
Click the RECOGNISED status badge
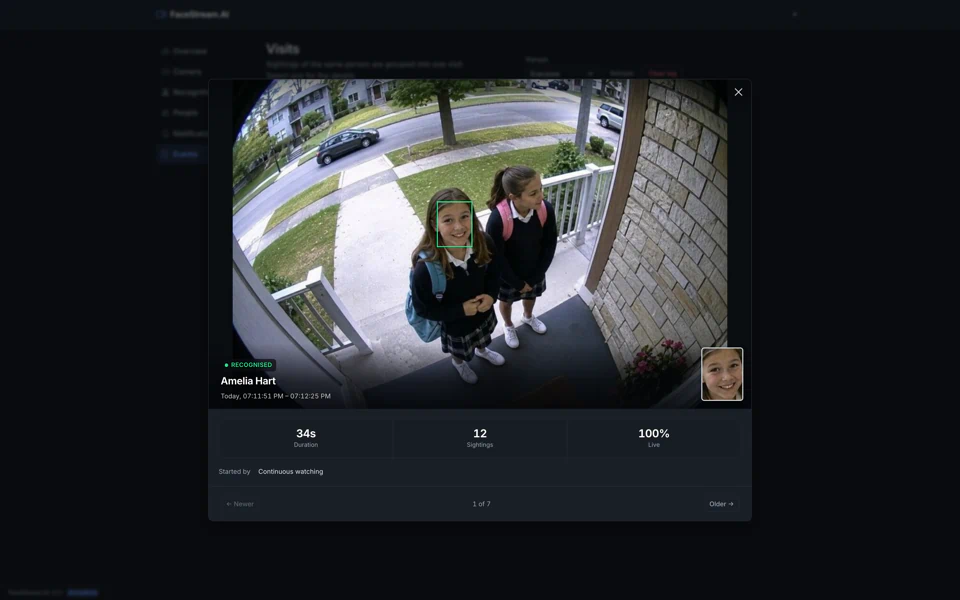coord(248,365)
